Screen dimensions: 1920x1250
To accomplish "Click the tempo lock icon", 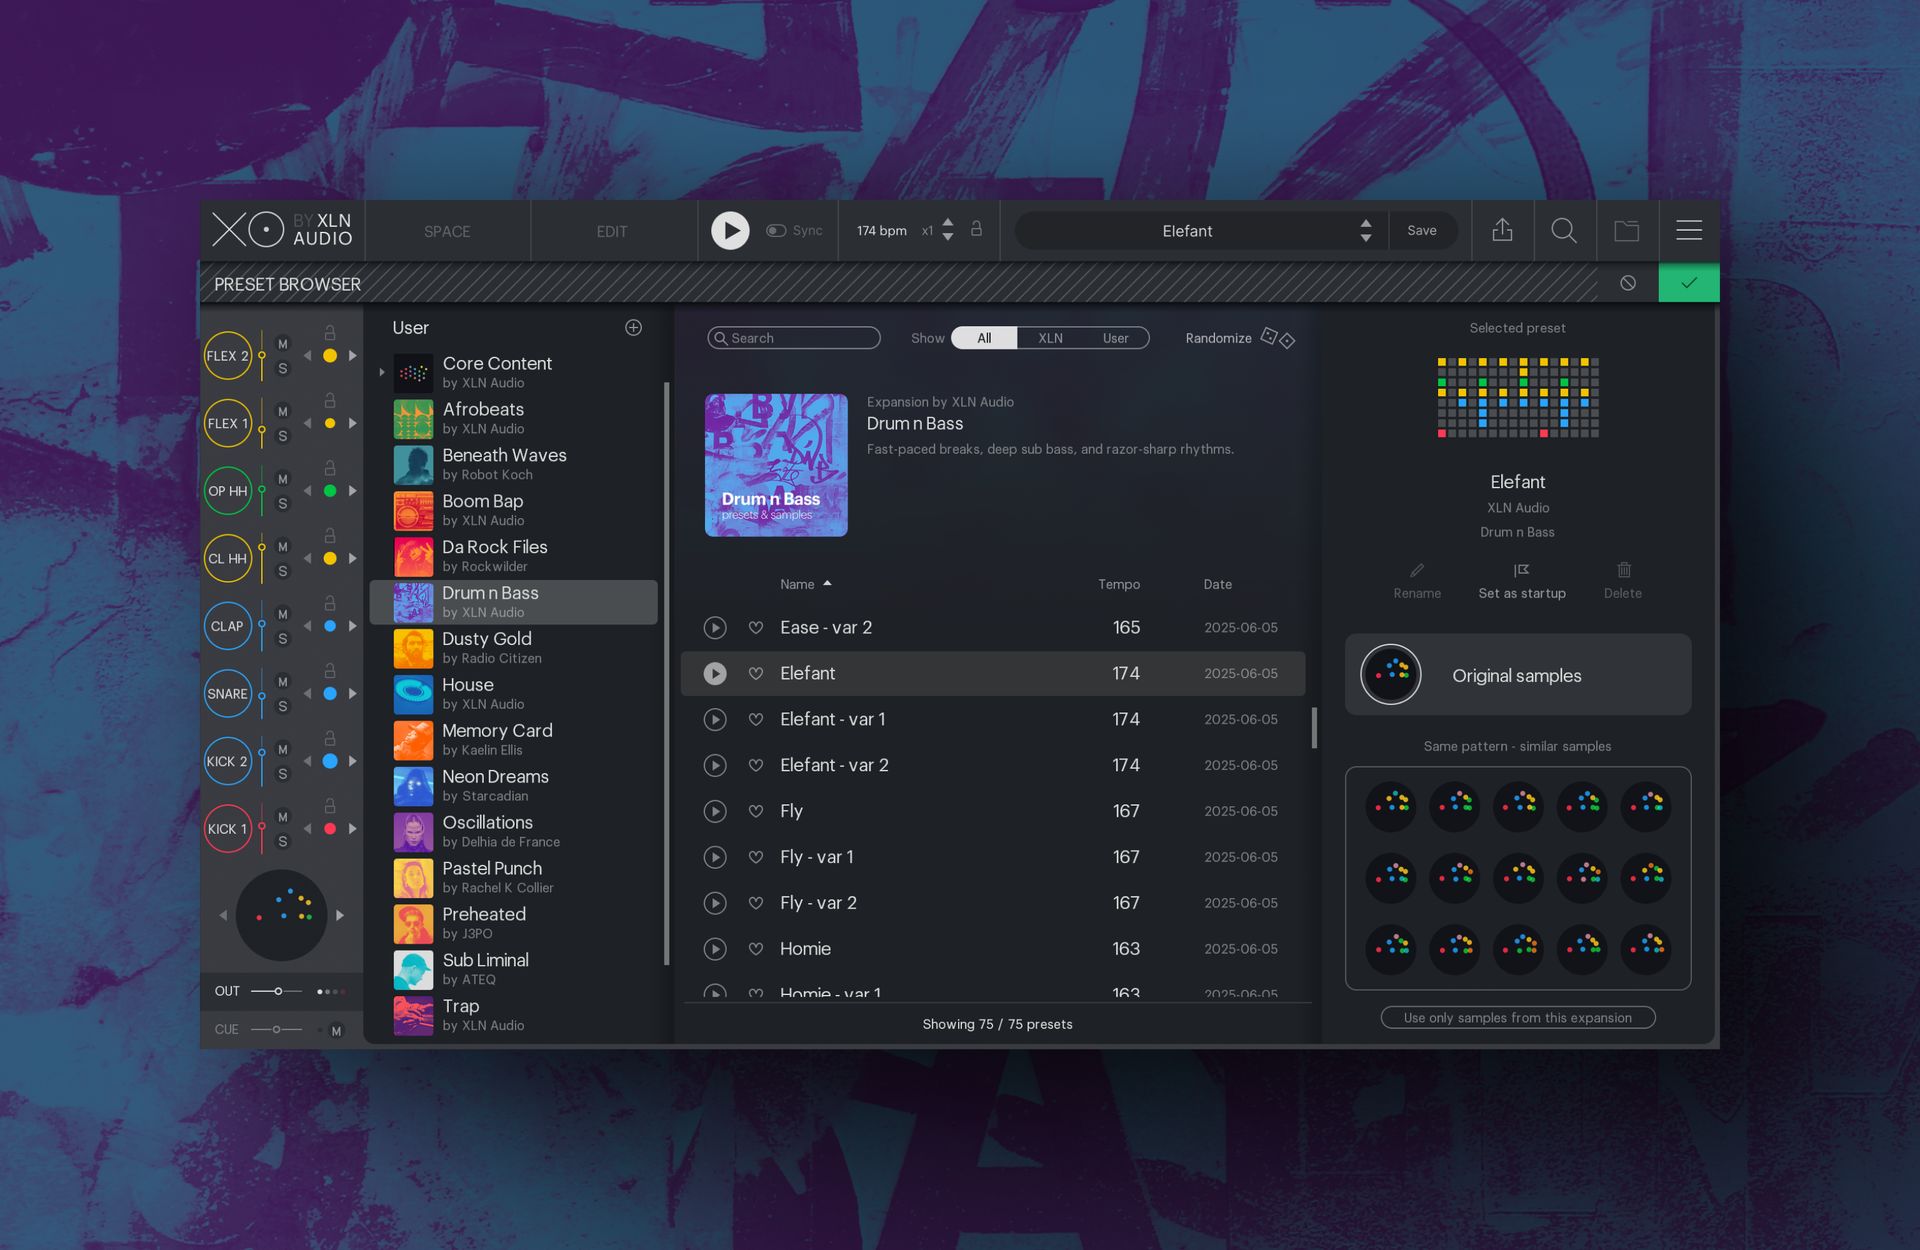I will coord(976,230).
